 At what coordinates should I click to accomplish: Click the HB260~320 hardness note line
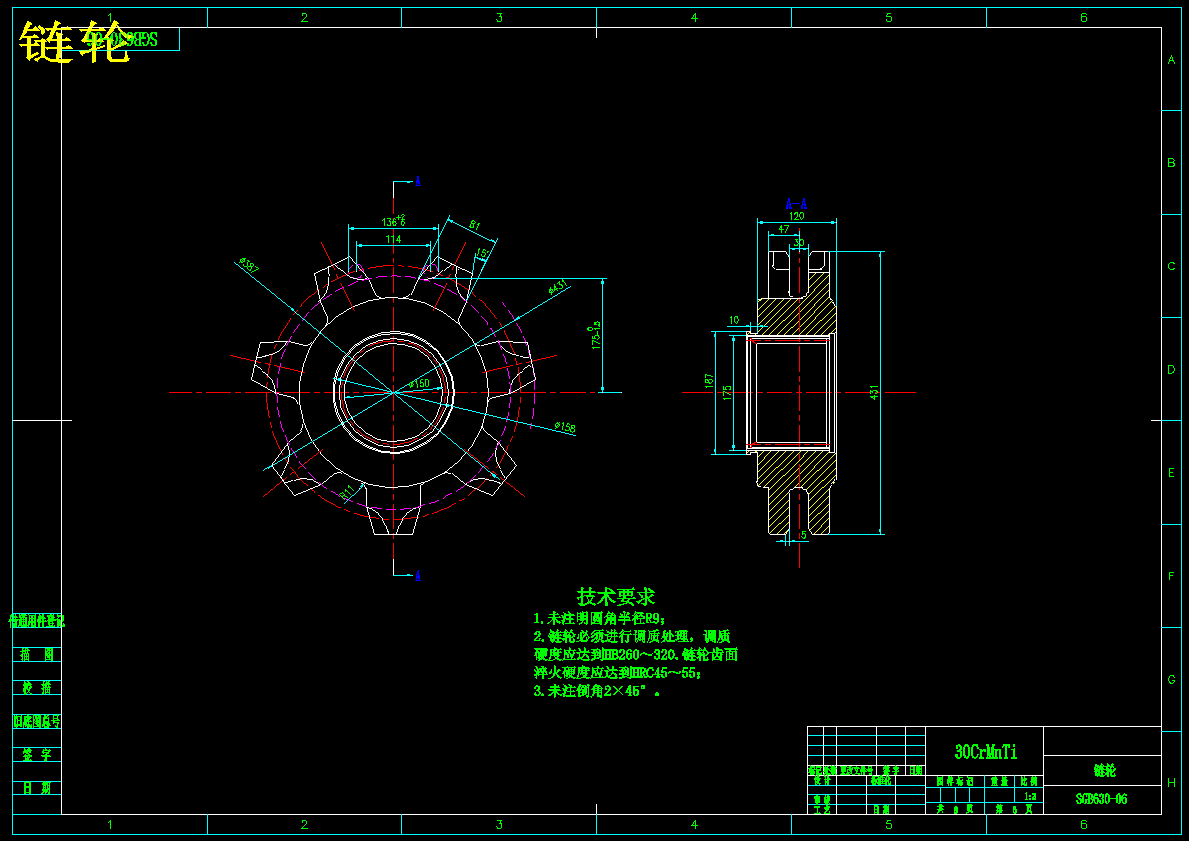[635, 654]
